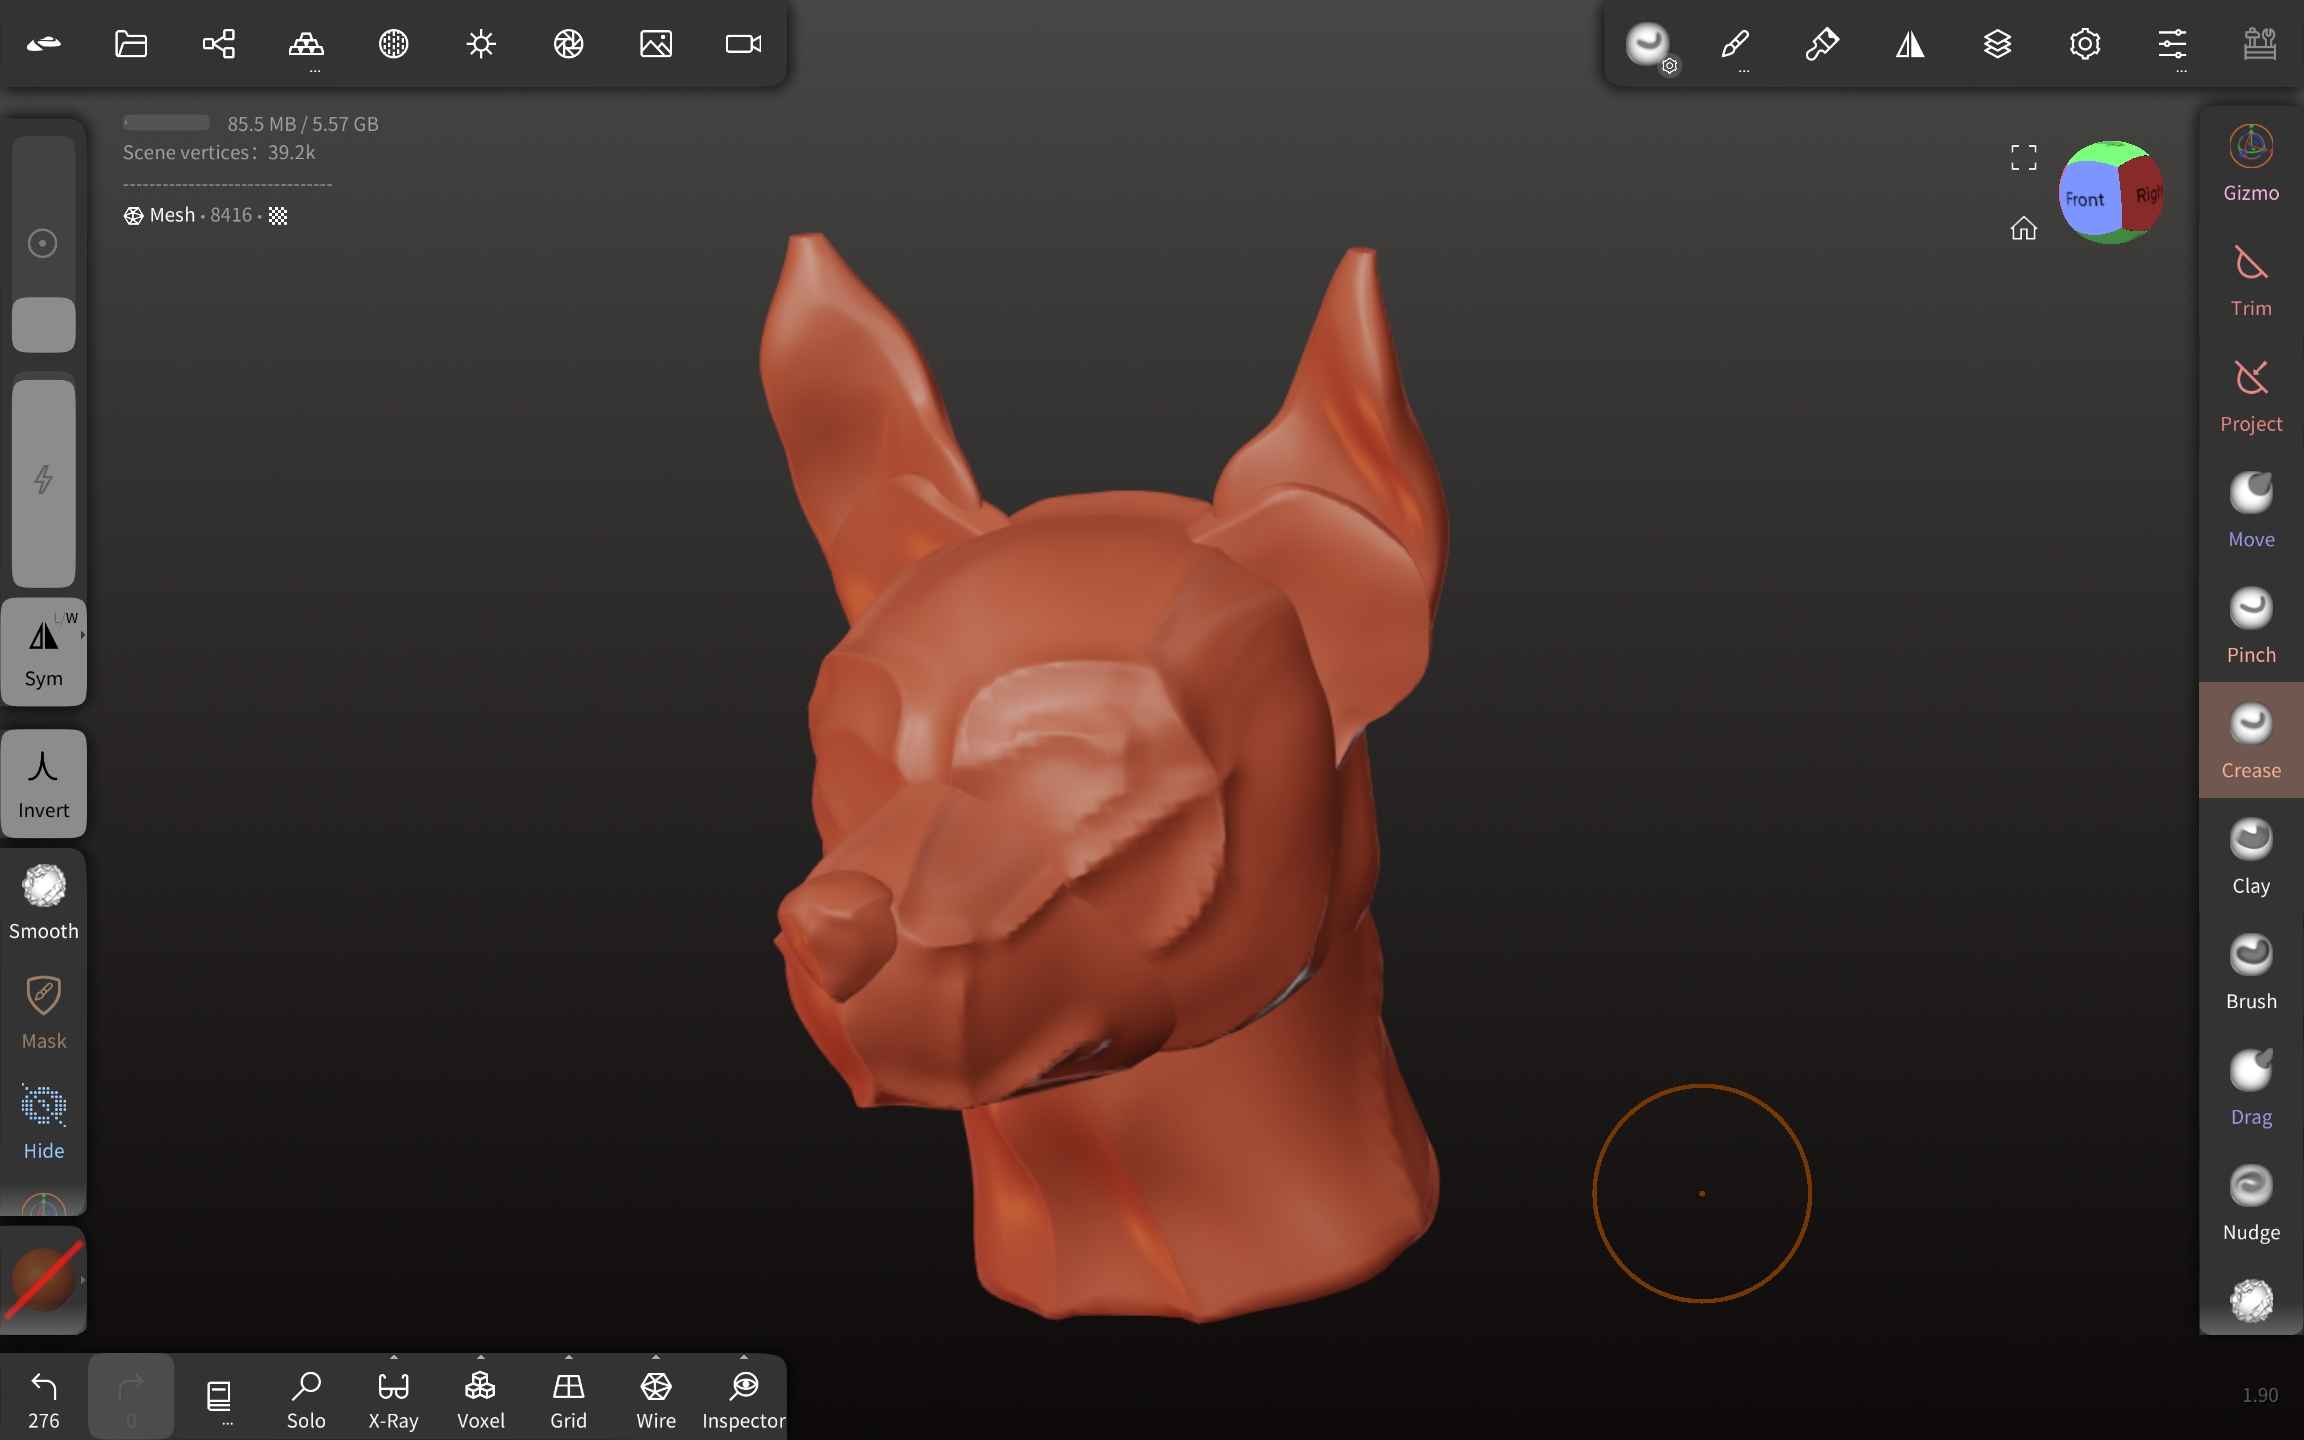Open the lighting settings sun icon
The image size is (2304, 1440).
(x=481, y=44)
